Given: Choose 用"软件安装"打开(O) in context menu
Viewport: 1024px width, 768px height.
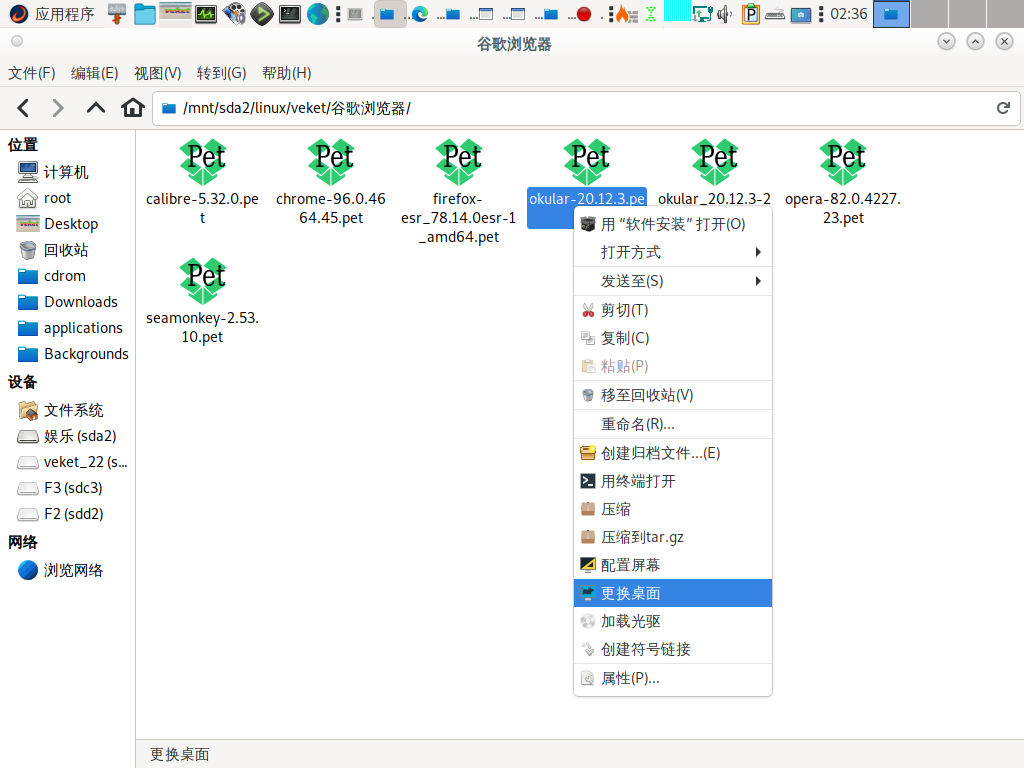Looking at the screenshot, I should (673, 224).
